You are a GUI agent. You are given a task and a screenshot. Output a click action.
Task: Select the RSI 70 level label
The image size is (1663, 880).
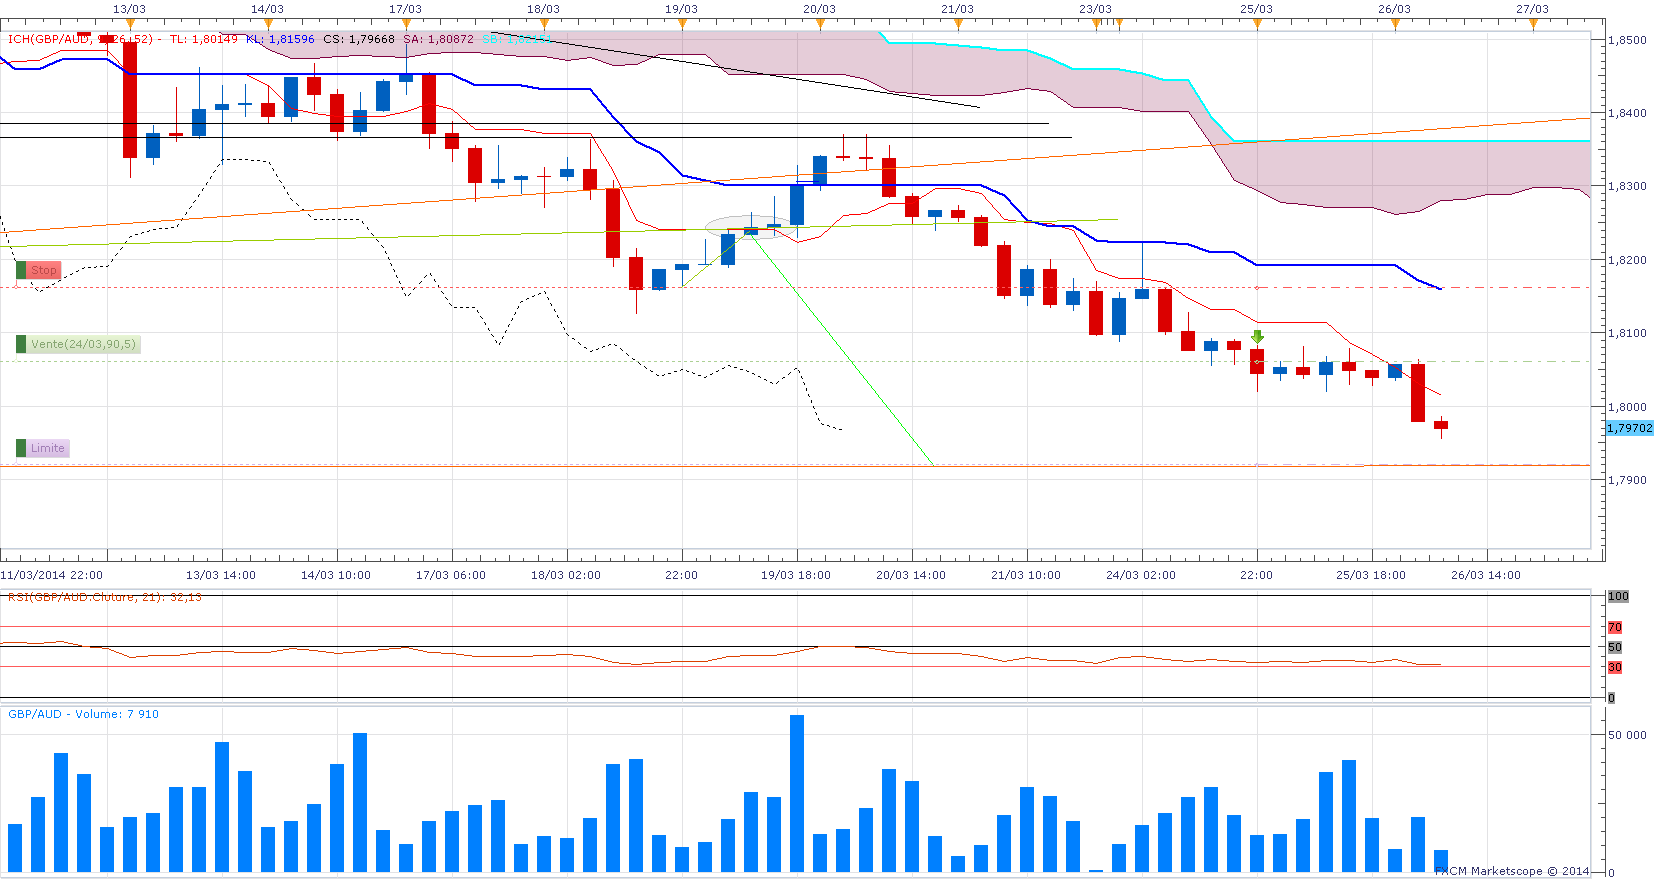[x=1615, y=627]
